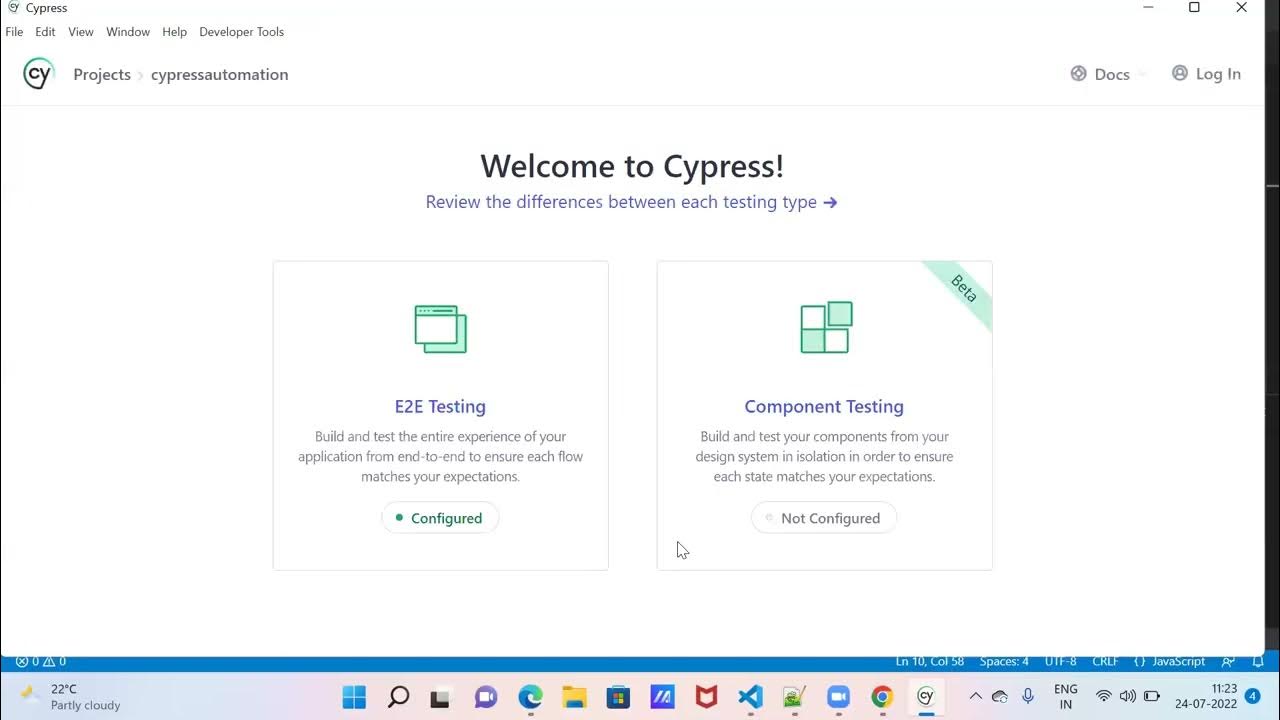Open the Docs dropdown menu
The image size is (1280, 720).
[1108, 74]
